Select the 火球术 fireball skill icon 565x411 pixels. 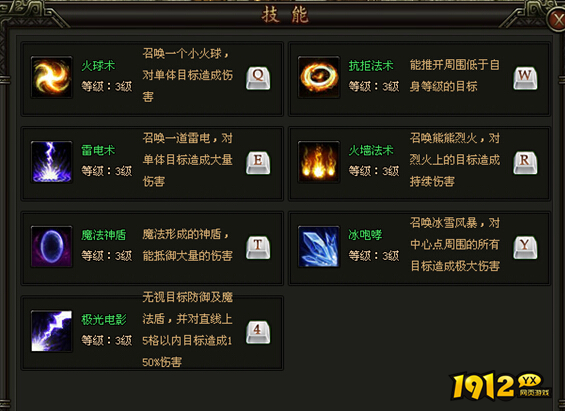(52, 77)
